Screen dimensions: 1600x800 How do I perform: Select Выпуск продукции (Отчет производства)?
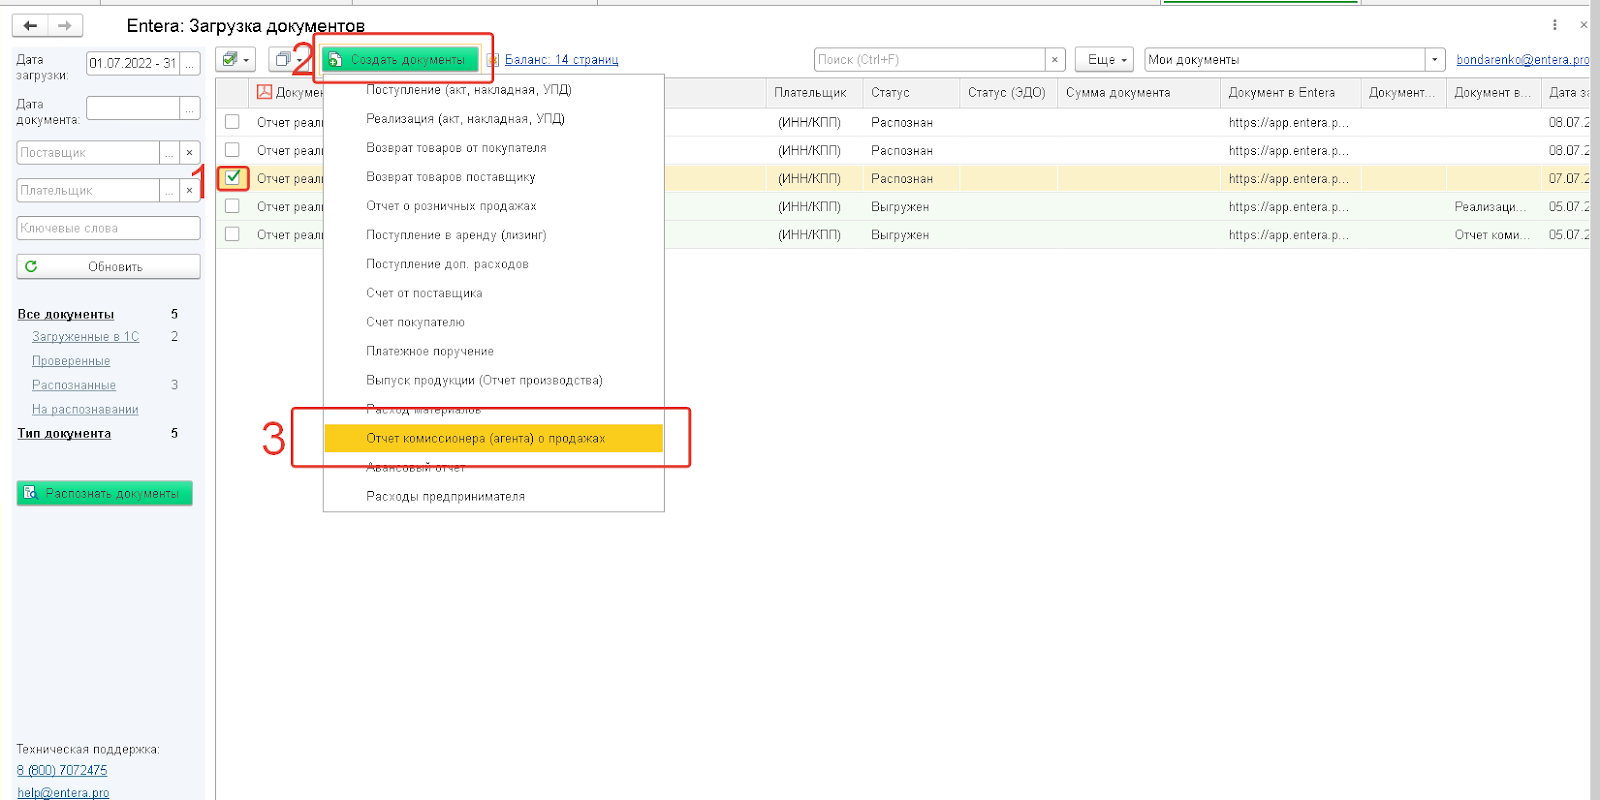[494, 380]
